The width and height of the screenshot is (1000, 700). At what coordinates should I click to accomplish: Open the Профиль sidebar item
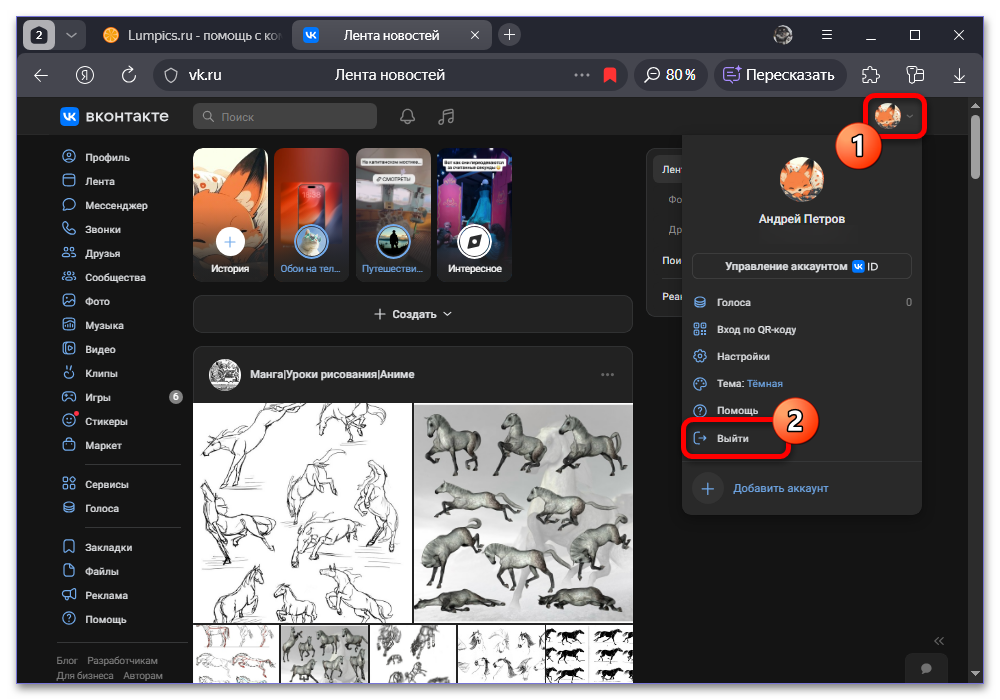coord(96,157)
